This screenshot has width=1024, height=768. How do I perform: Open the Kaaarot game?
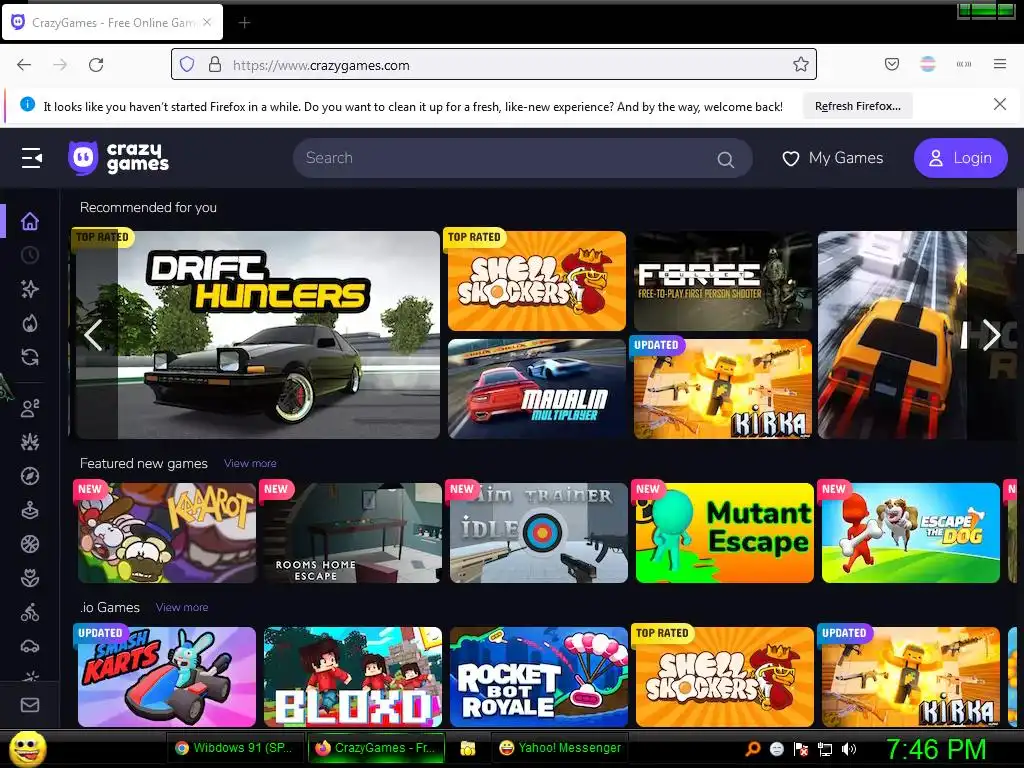(167, 533)
